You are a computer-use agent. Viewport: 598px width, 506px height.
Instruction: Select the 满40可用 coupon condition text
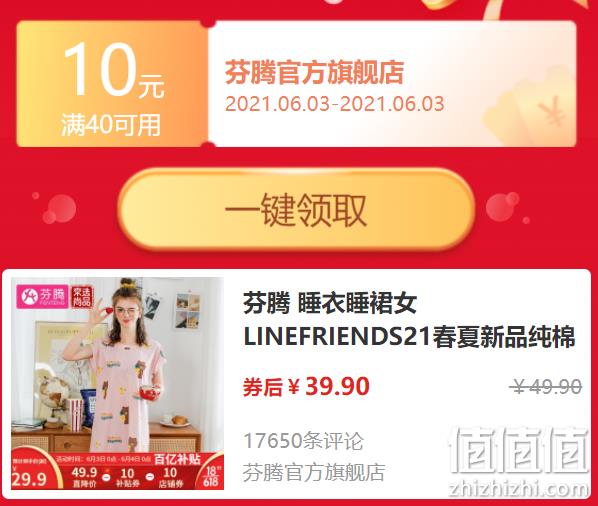tap(111, 125)
